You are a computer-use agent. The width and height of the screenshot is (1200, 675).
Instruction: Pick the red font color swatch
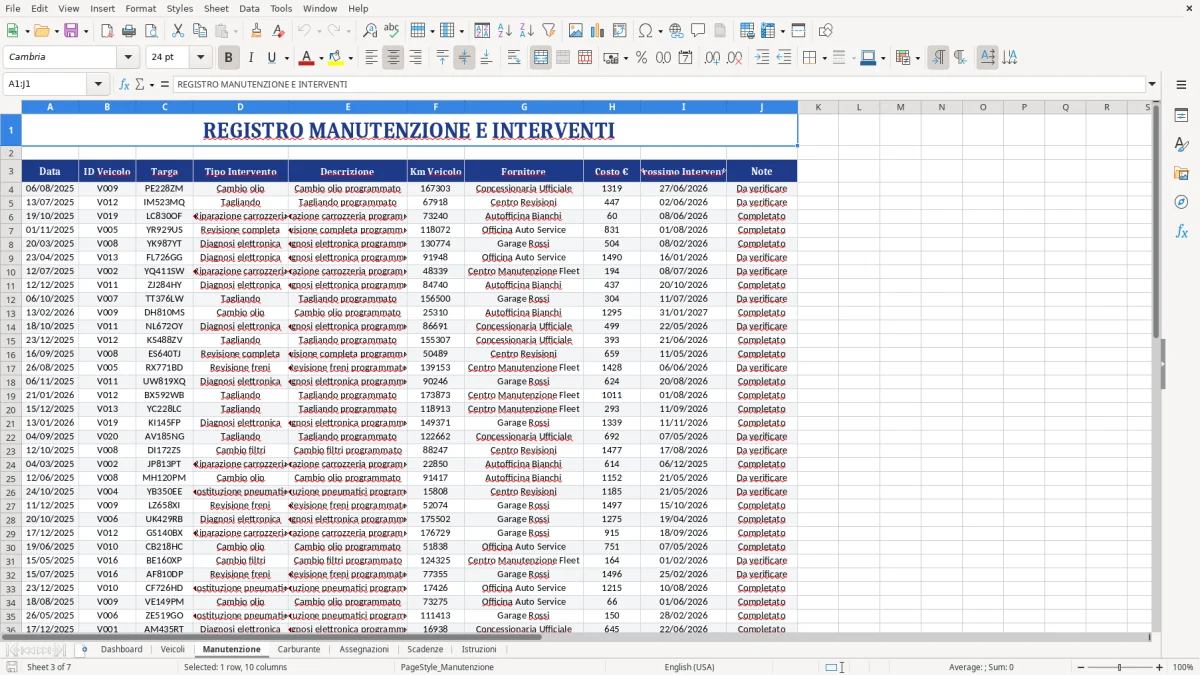pos(308,57)
